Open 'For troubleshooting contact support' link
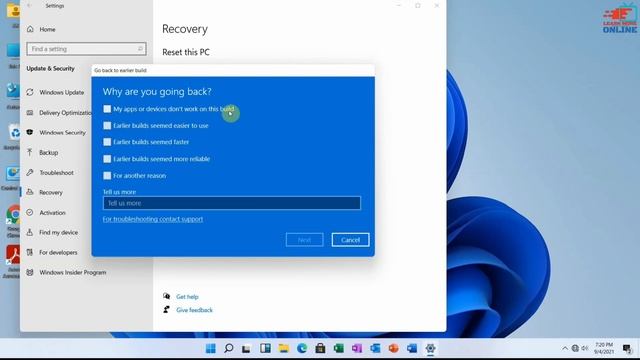The height and width of the screenshot is (360, 640). 153,219
